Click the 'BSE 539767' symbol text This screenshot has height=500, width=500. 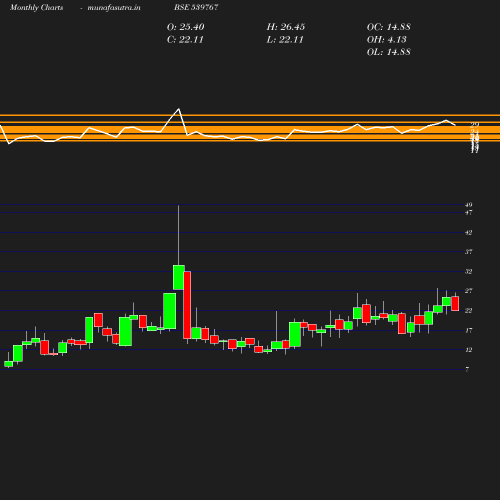tap(196, 7)
